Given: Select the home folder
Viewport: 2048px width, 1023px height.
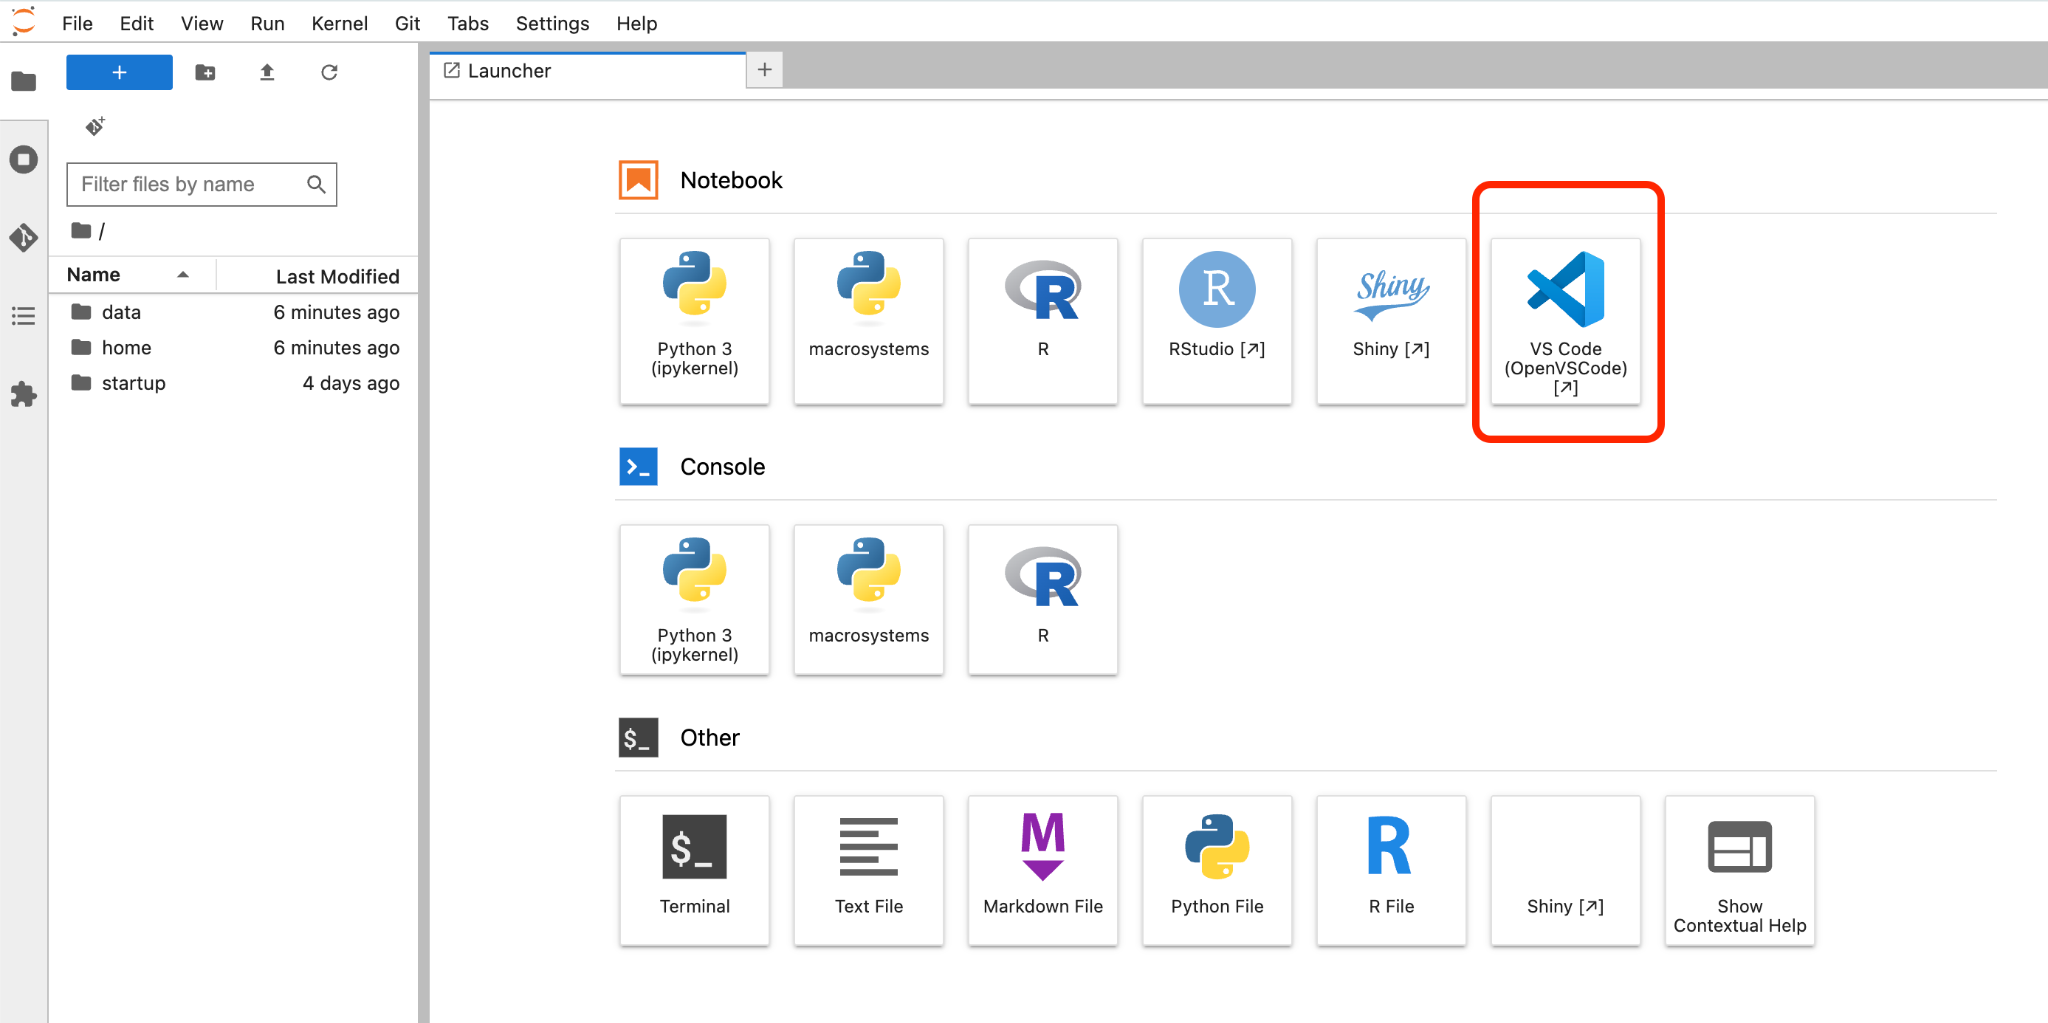Looking at the screenshot, I should [234, 348].
